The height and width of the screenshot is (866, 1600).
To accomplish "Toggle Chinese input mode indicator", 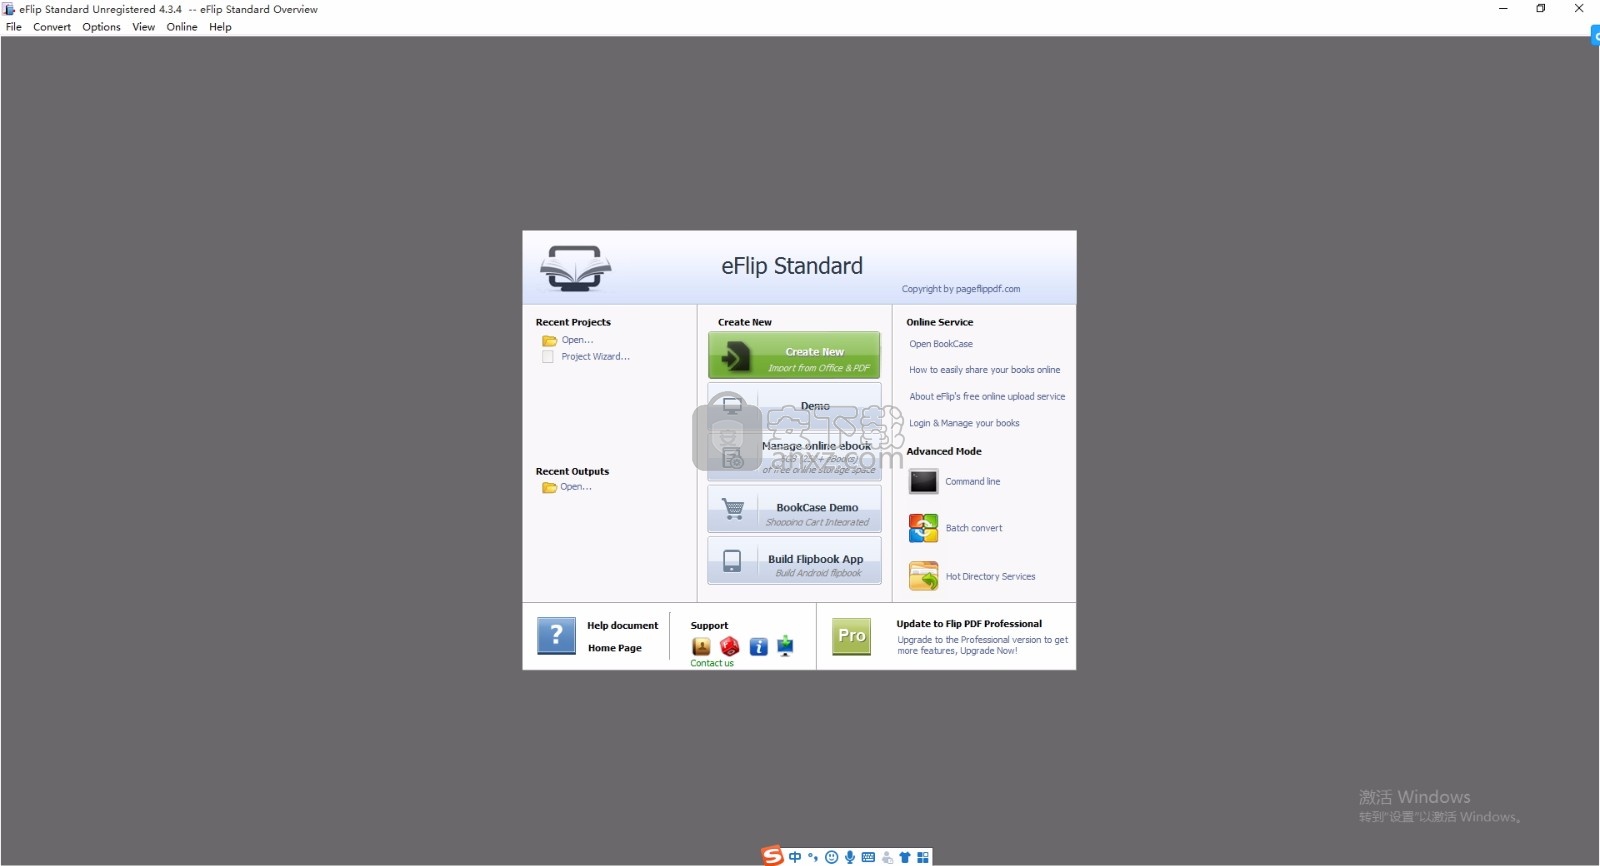I will click(795, 857).
